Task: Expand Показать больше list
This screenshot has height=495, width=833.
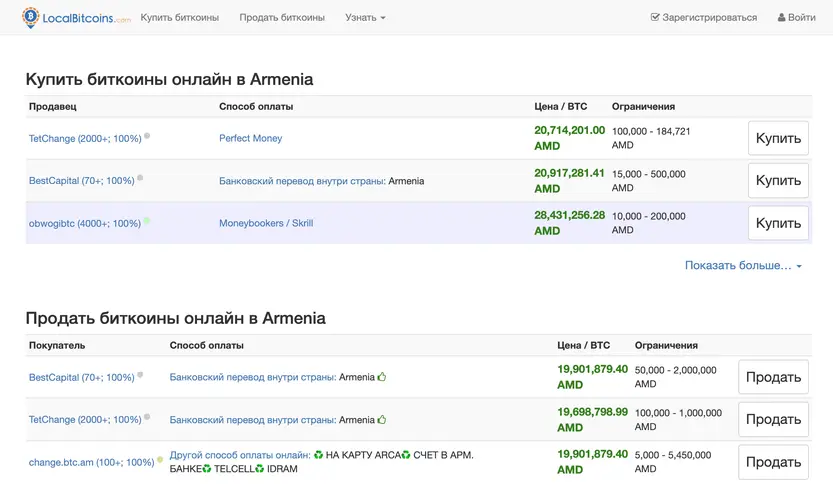Action: click(743, 266)
